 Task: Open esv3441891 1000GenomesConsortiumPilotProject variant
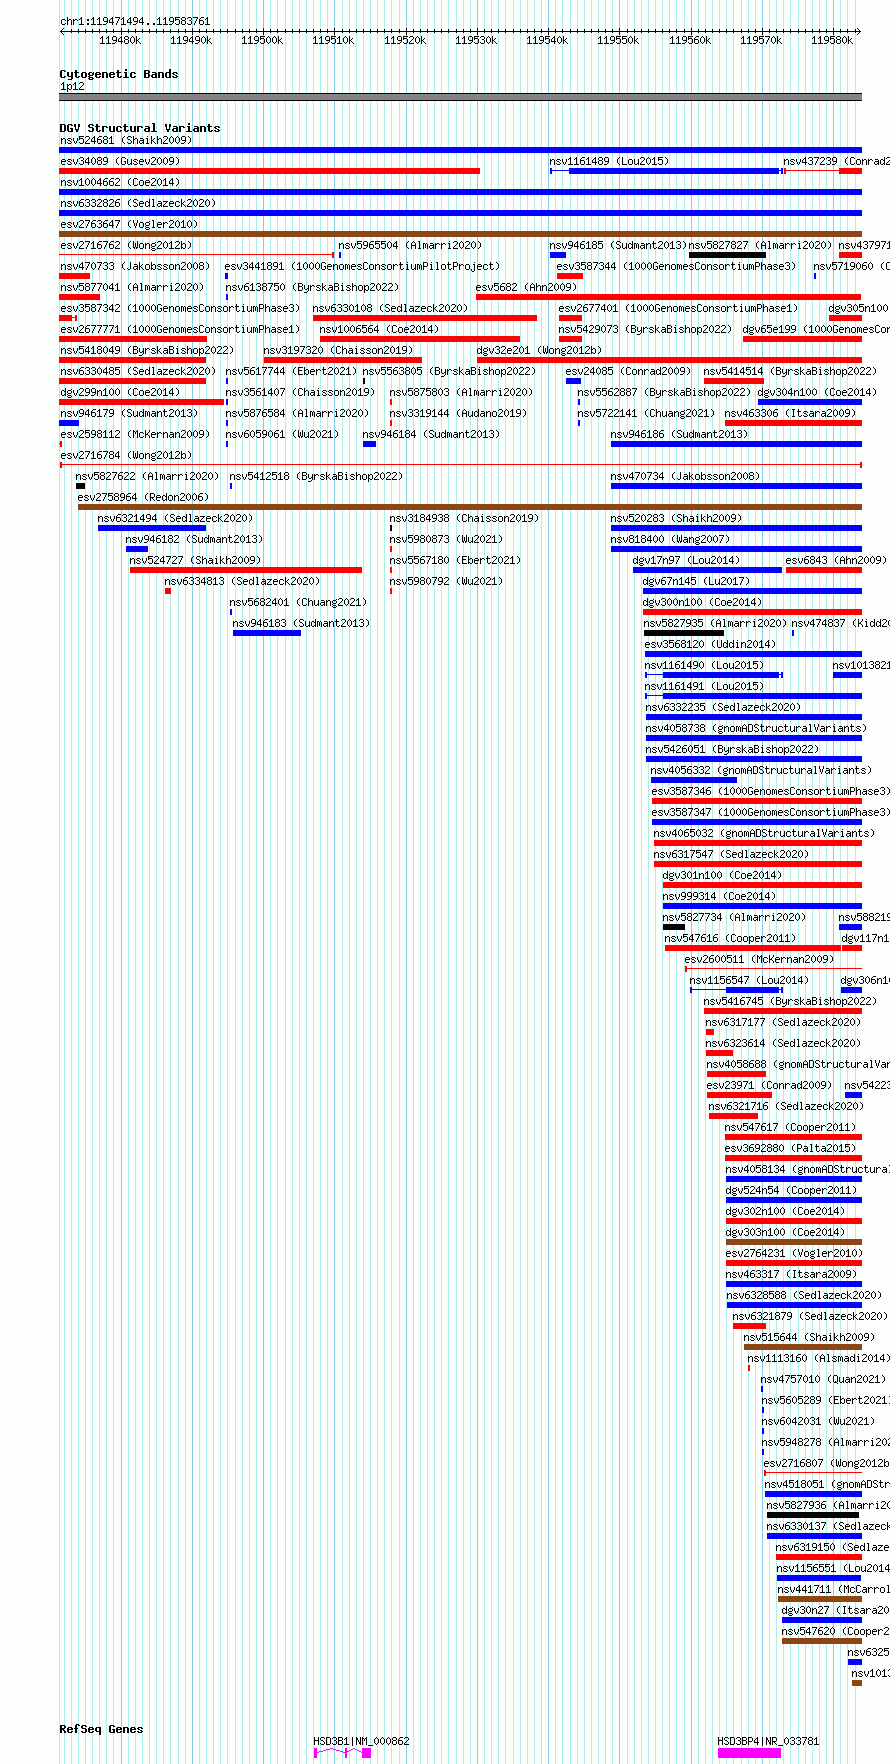tap(362, 266)
